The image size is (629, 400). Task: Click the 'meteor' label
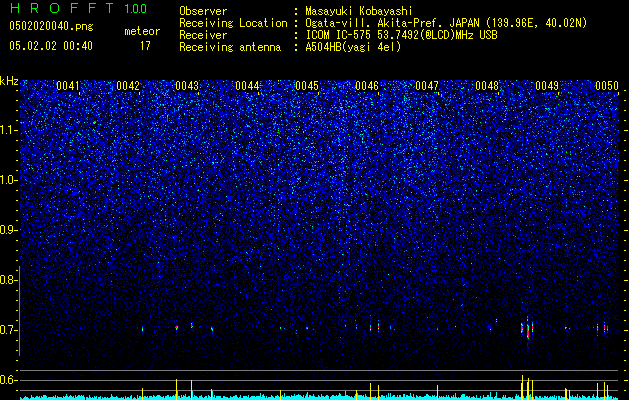[x=142, y=31]
